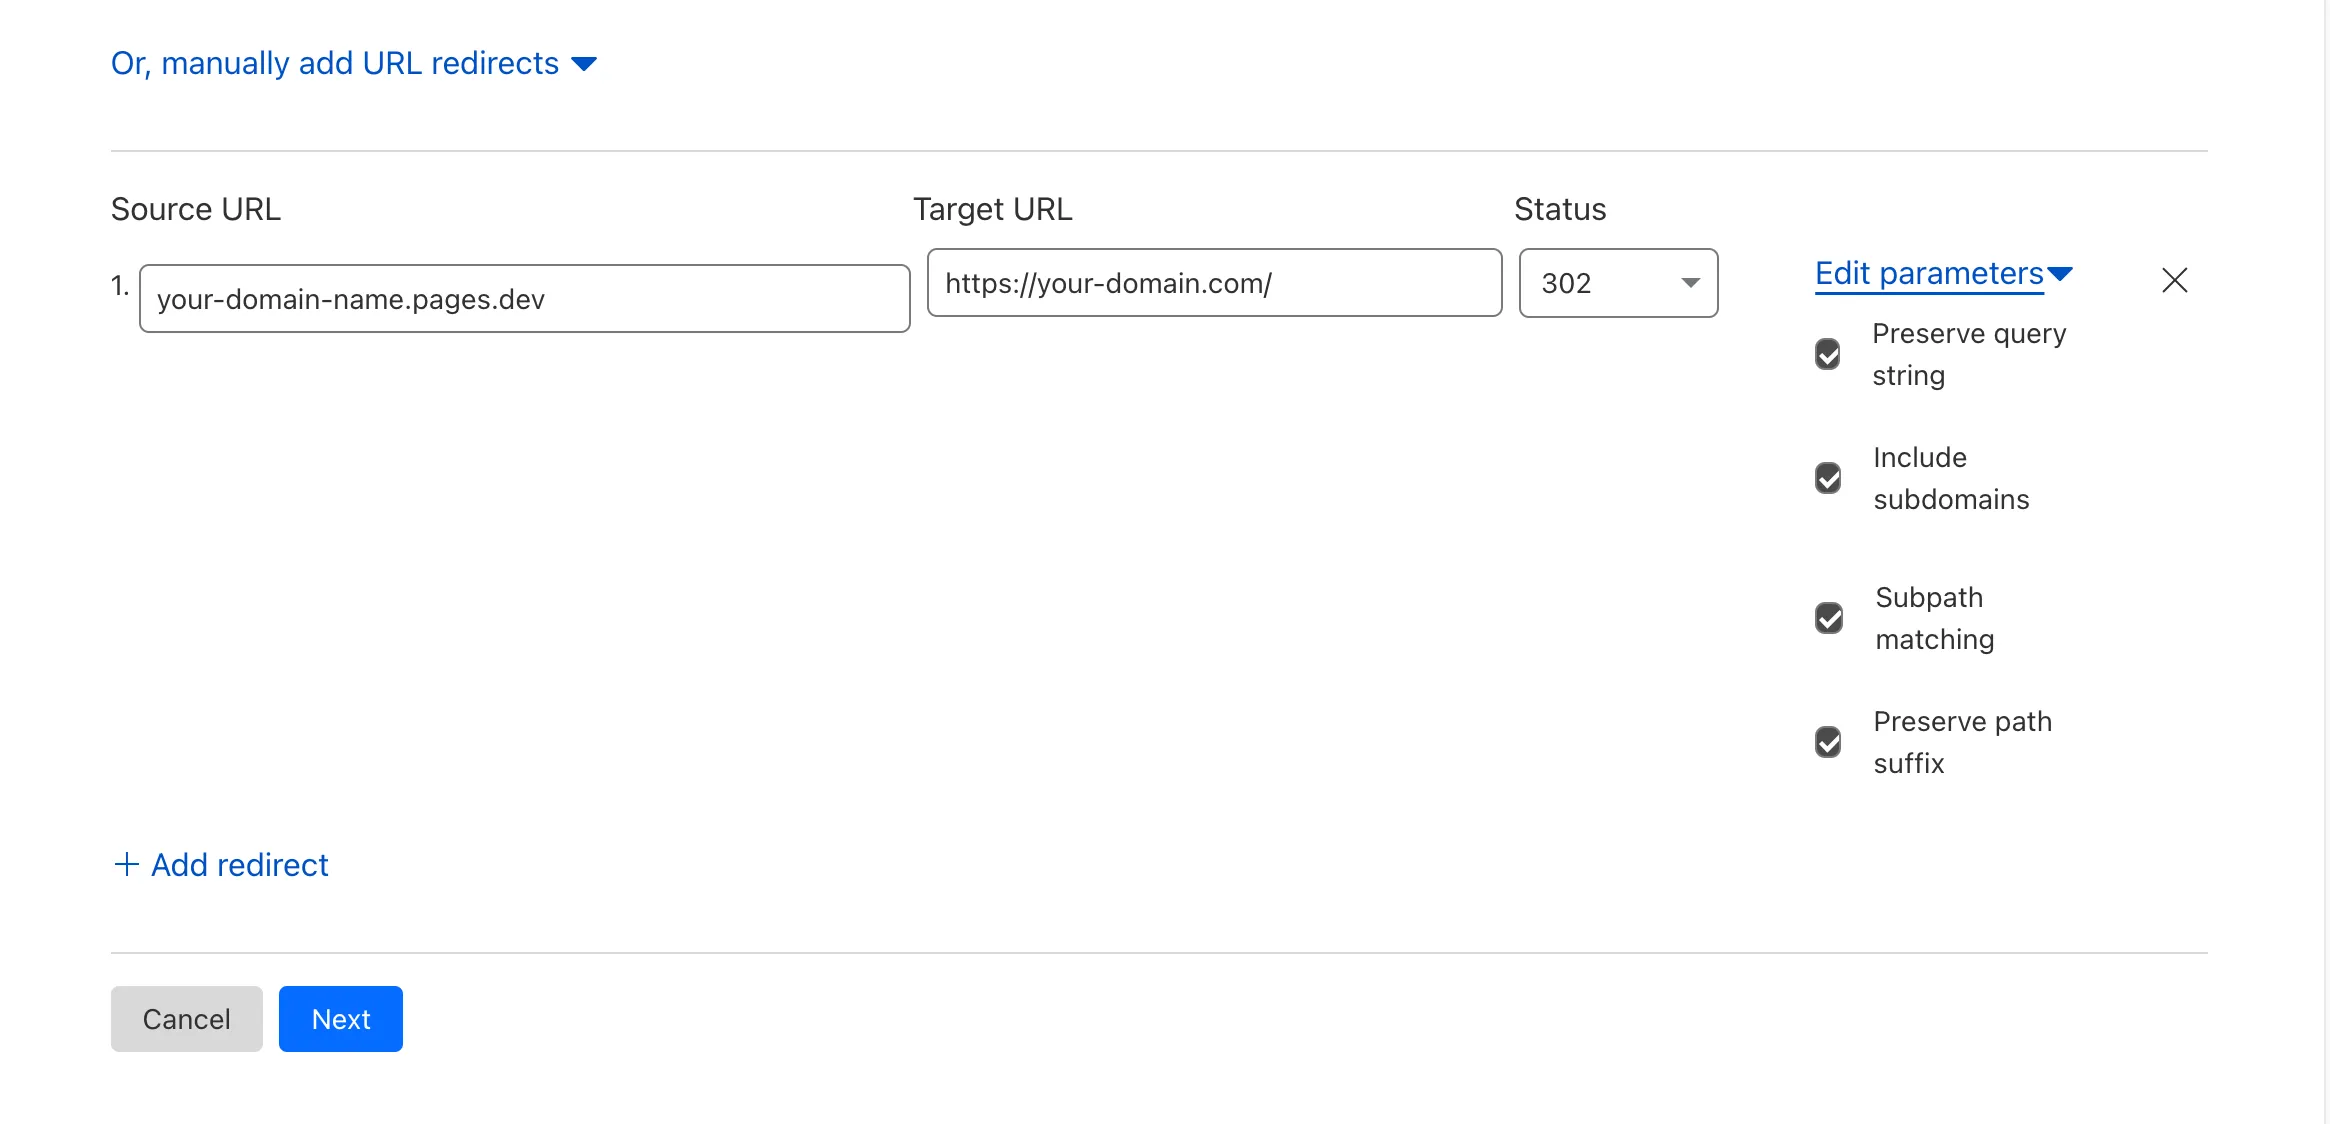Click the Include subdomains label text
Image resolution: width=2330 pixels, height=1124 pixels.
[x=1950, y=478]
